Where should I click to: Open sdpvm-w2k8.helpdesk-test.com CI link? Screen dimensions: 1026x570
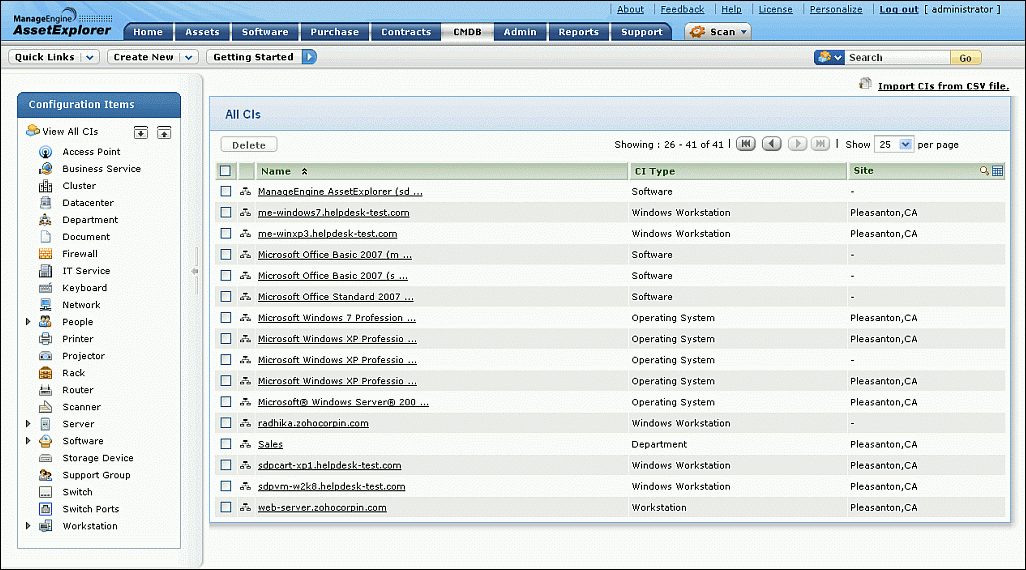(x=331, y=486)
